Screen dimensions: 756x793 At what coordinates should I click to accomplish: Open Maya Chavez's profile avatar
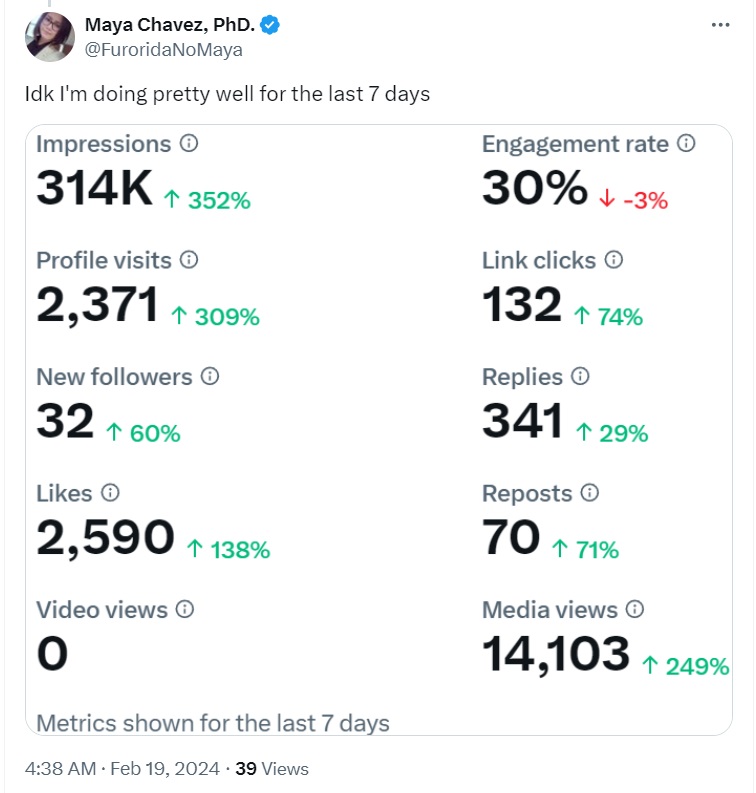click(50, 38)
